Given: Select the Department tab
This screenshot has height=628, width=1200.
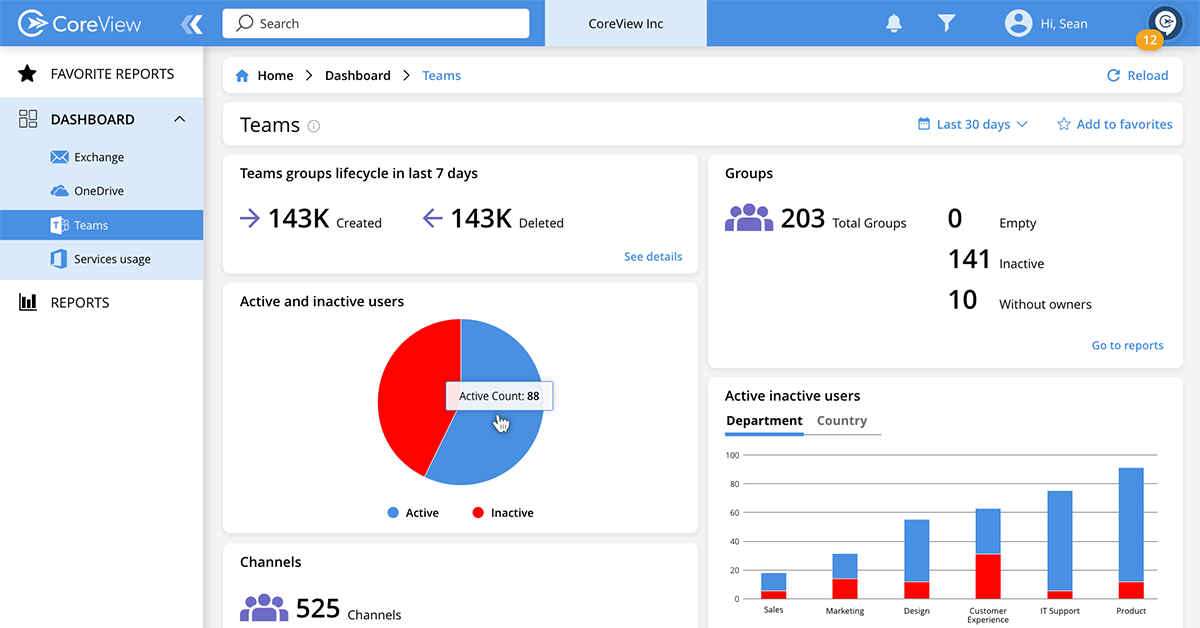Looking at the screenshot, I should coord(764,421).
